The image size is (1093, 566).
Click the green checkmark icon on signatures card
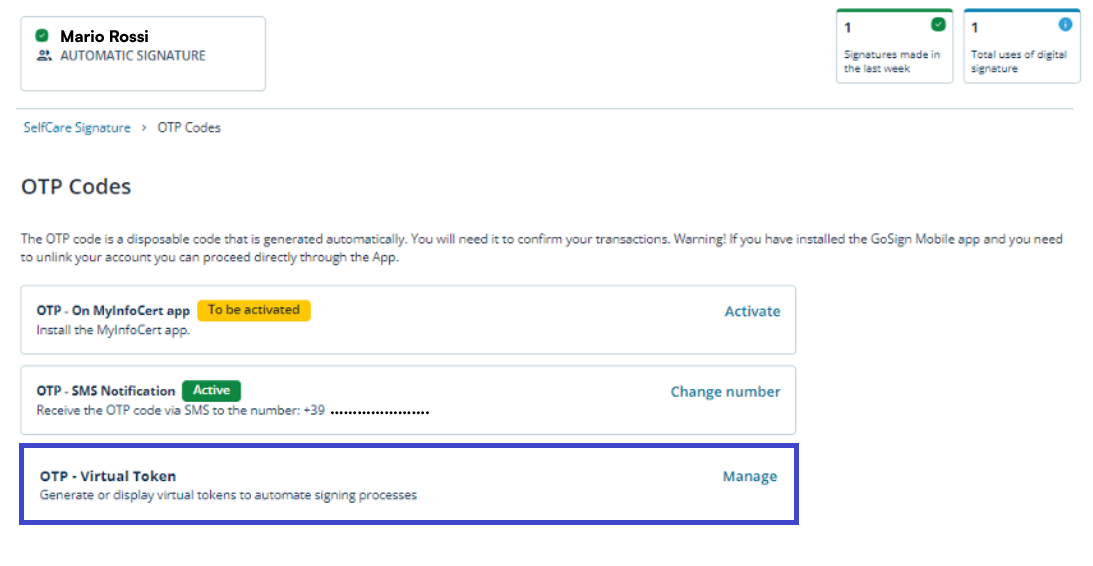938,25
